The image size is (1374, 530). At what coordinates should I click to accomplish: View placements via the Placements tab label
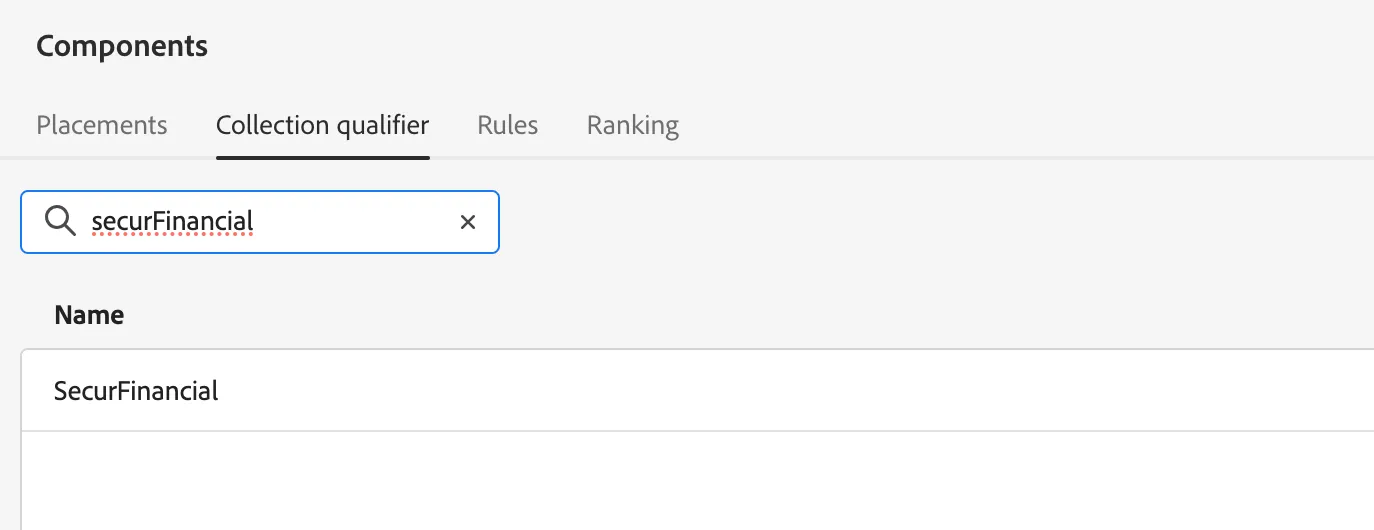tap(102, 125)
